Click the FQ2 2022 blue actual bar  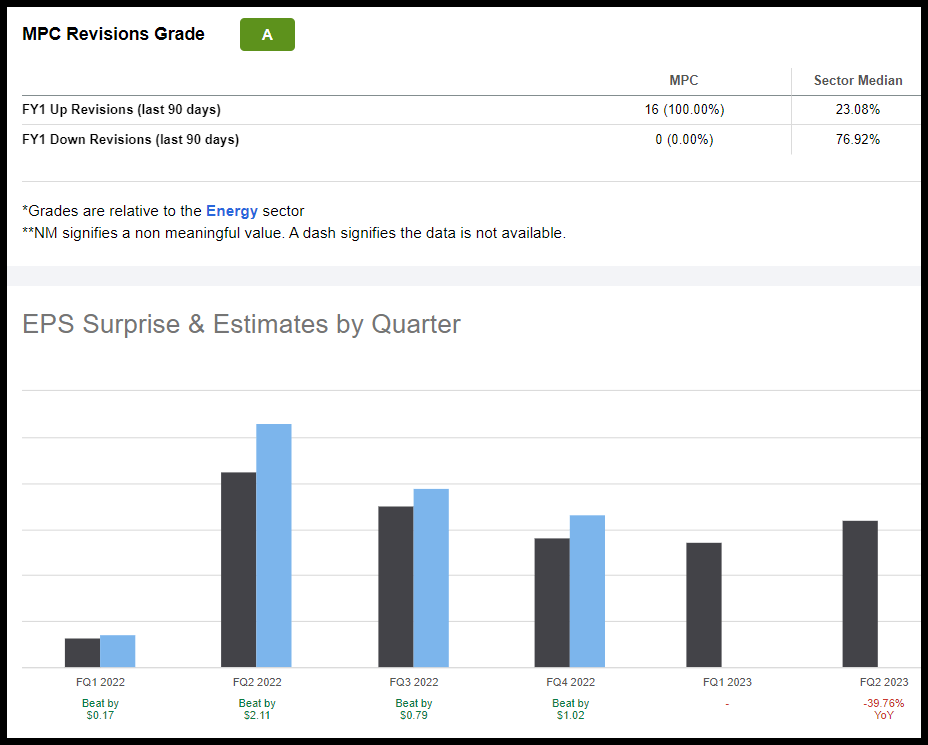pyautogui.click(x=273, y=546)
